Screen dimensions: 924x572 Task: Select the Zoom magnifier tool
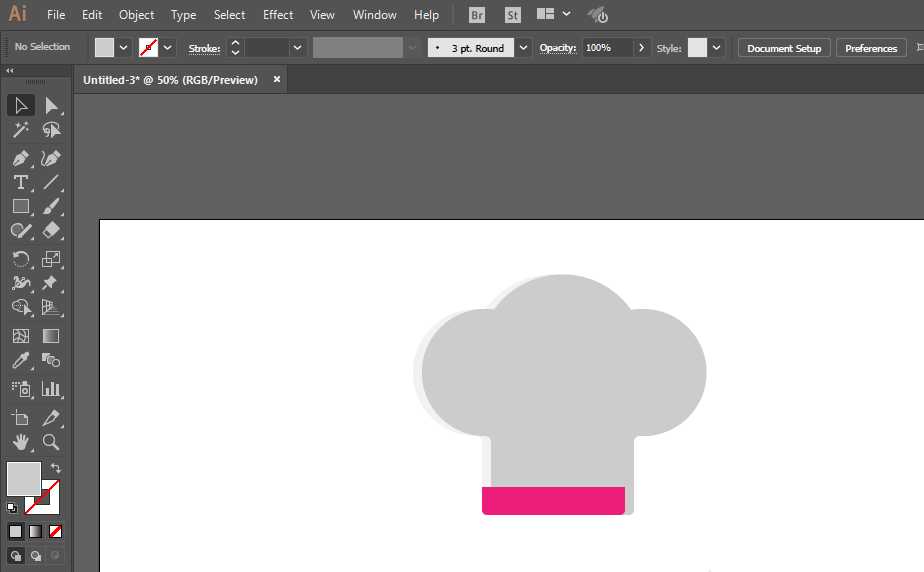(51, 442)
